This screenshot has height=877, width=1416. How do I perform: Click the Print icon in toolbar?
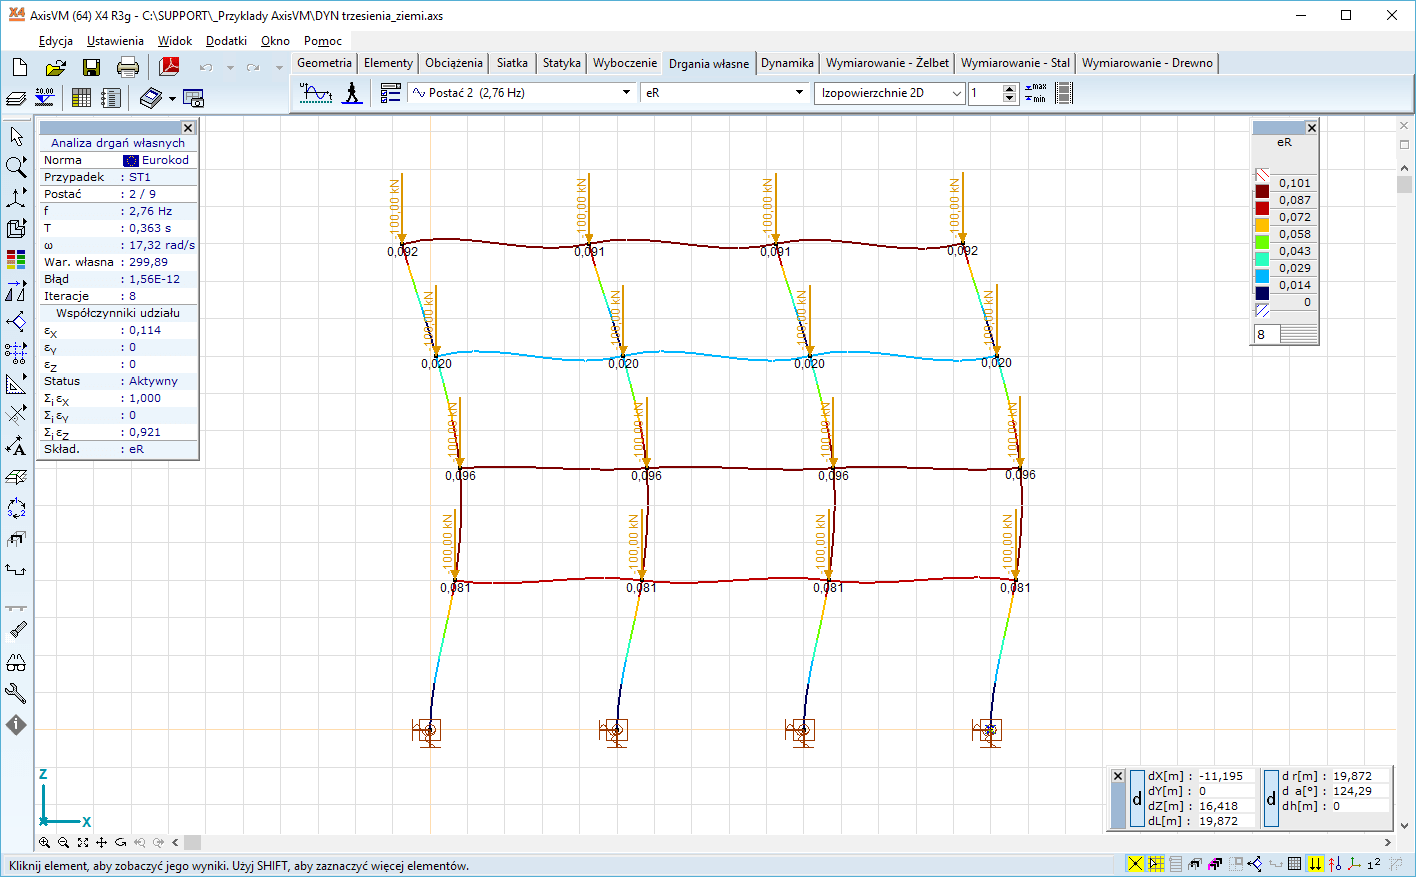coord(127,67)
